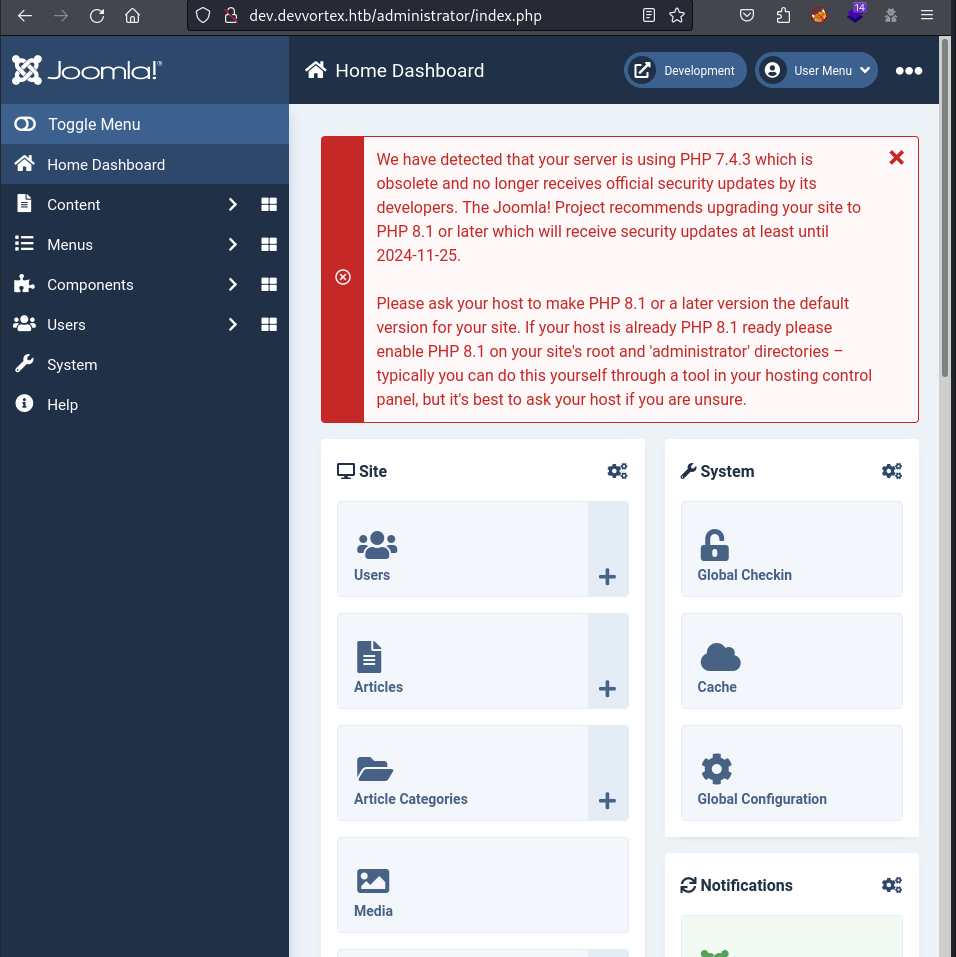Open the Menus dashboard grid icon
This screenshot has width=956, height=957.
(269, 245)
